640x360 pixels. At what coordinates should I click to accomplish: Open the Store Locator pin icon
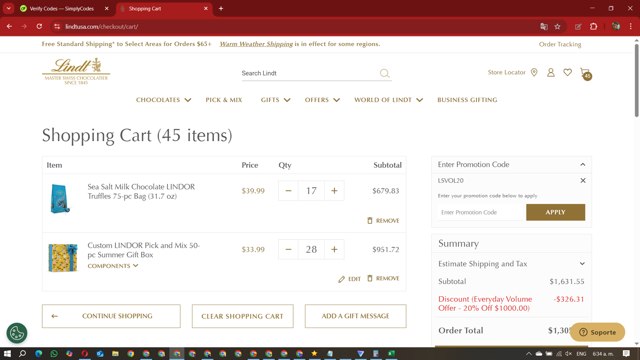534,72
